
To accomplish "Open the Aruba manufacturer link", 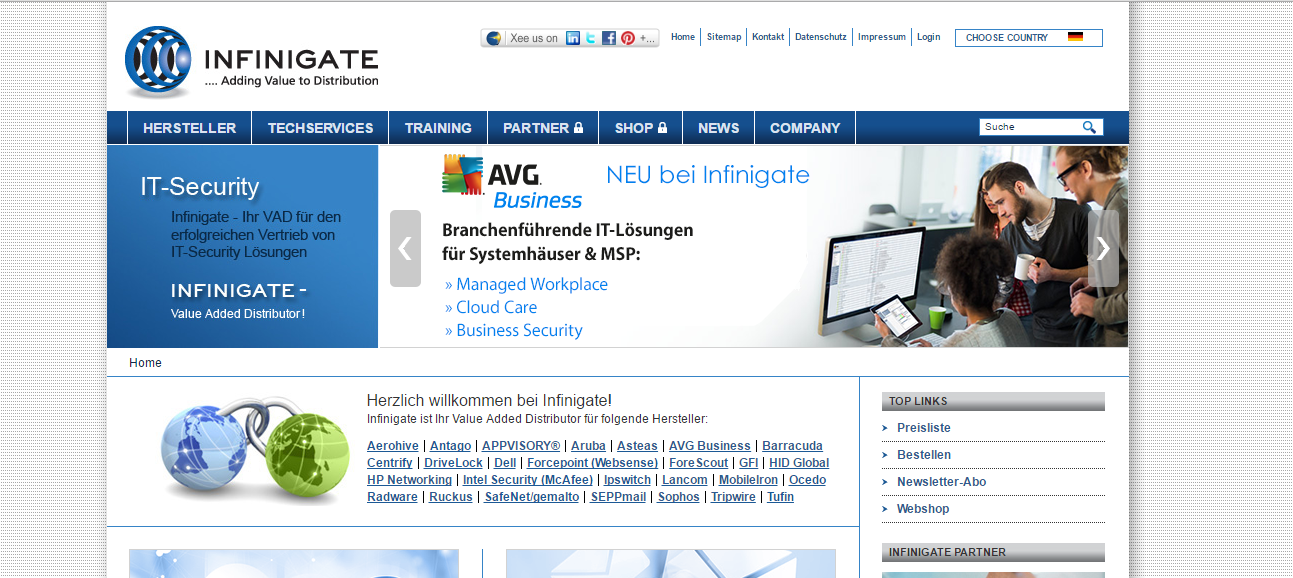I will pos(588,446).
